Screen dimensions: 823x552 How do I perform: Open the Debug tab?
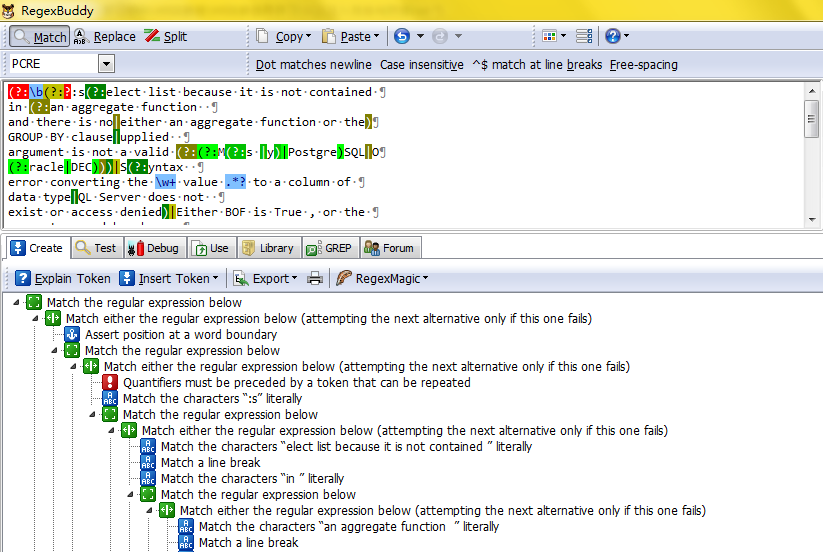click(154, 248)
